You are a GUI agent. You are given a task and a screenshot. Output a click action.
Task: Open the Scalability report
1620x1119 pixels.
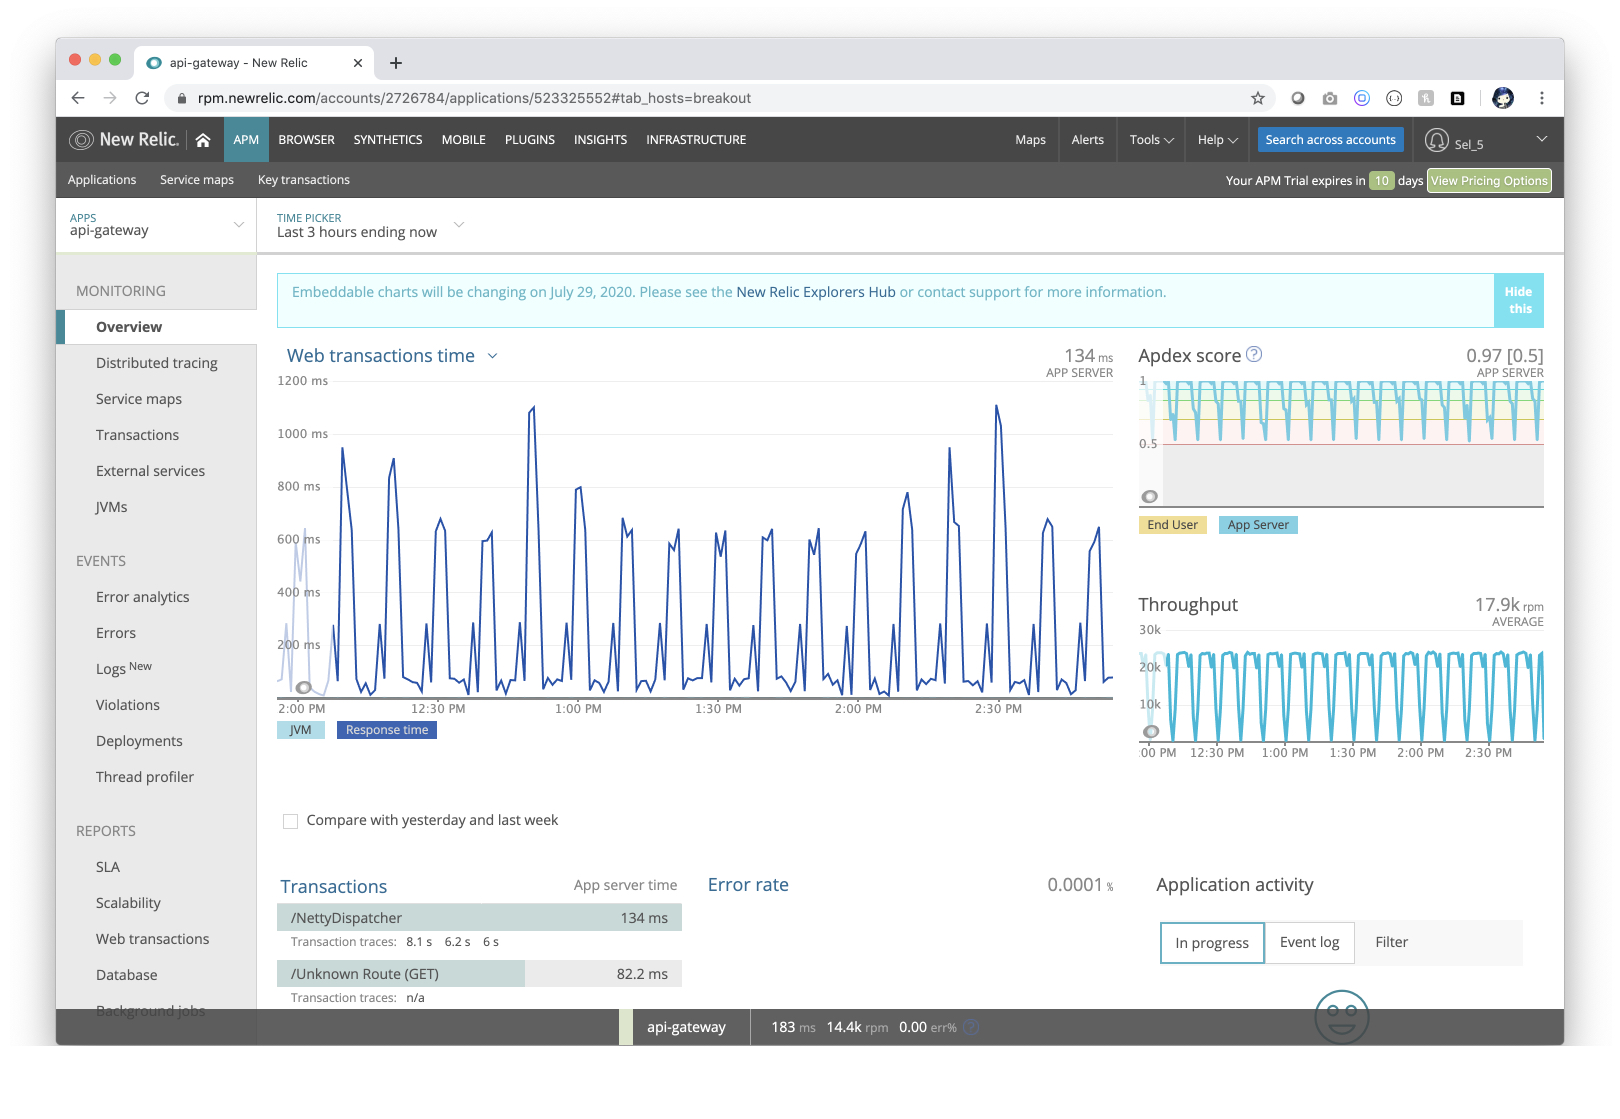pos(128,903)
